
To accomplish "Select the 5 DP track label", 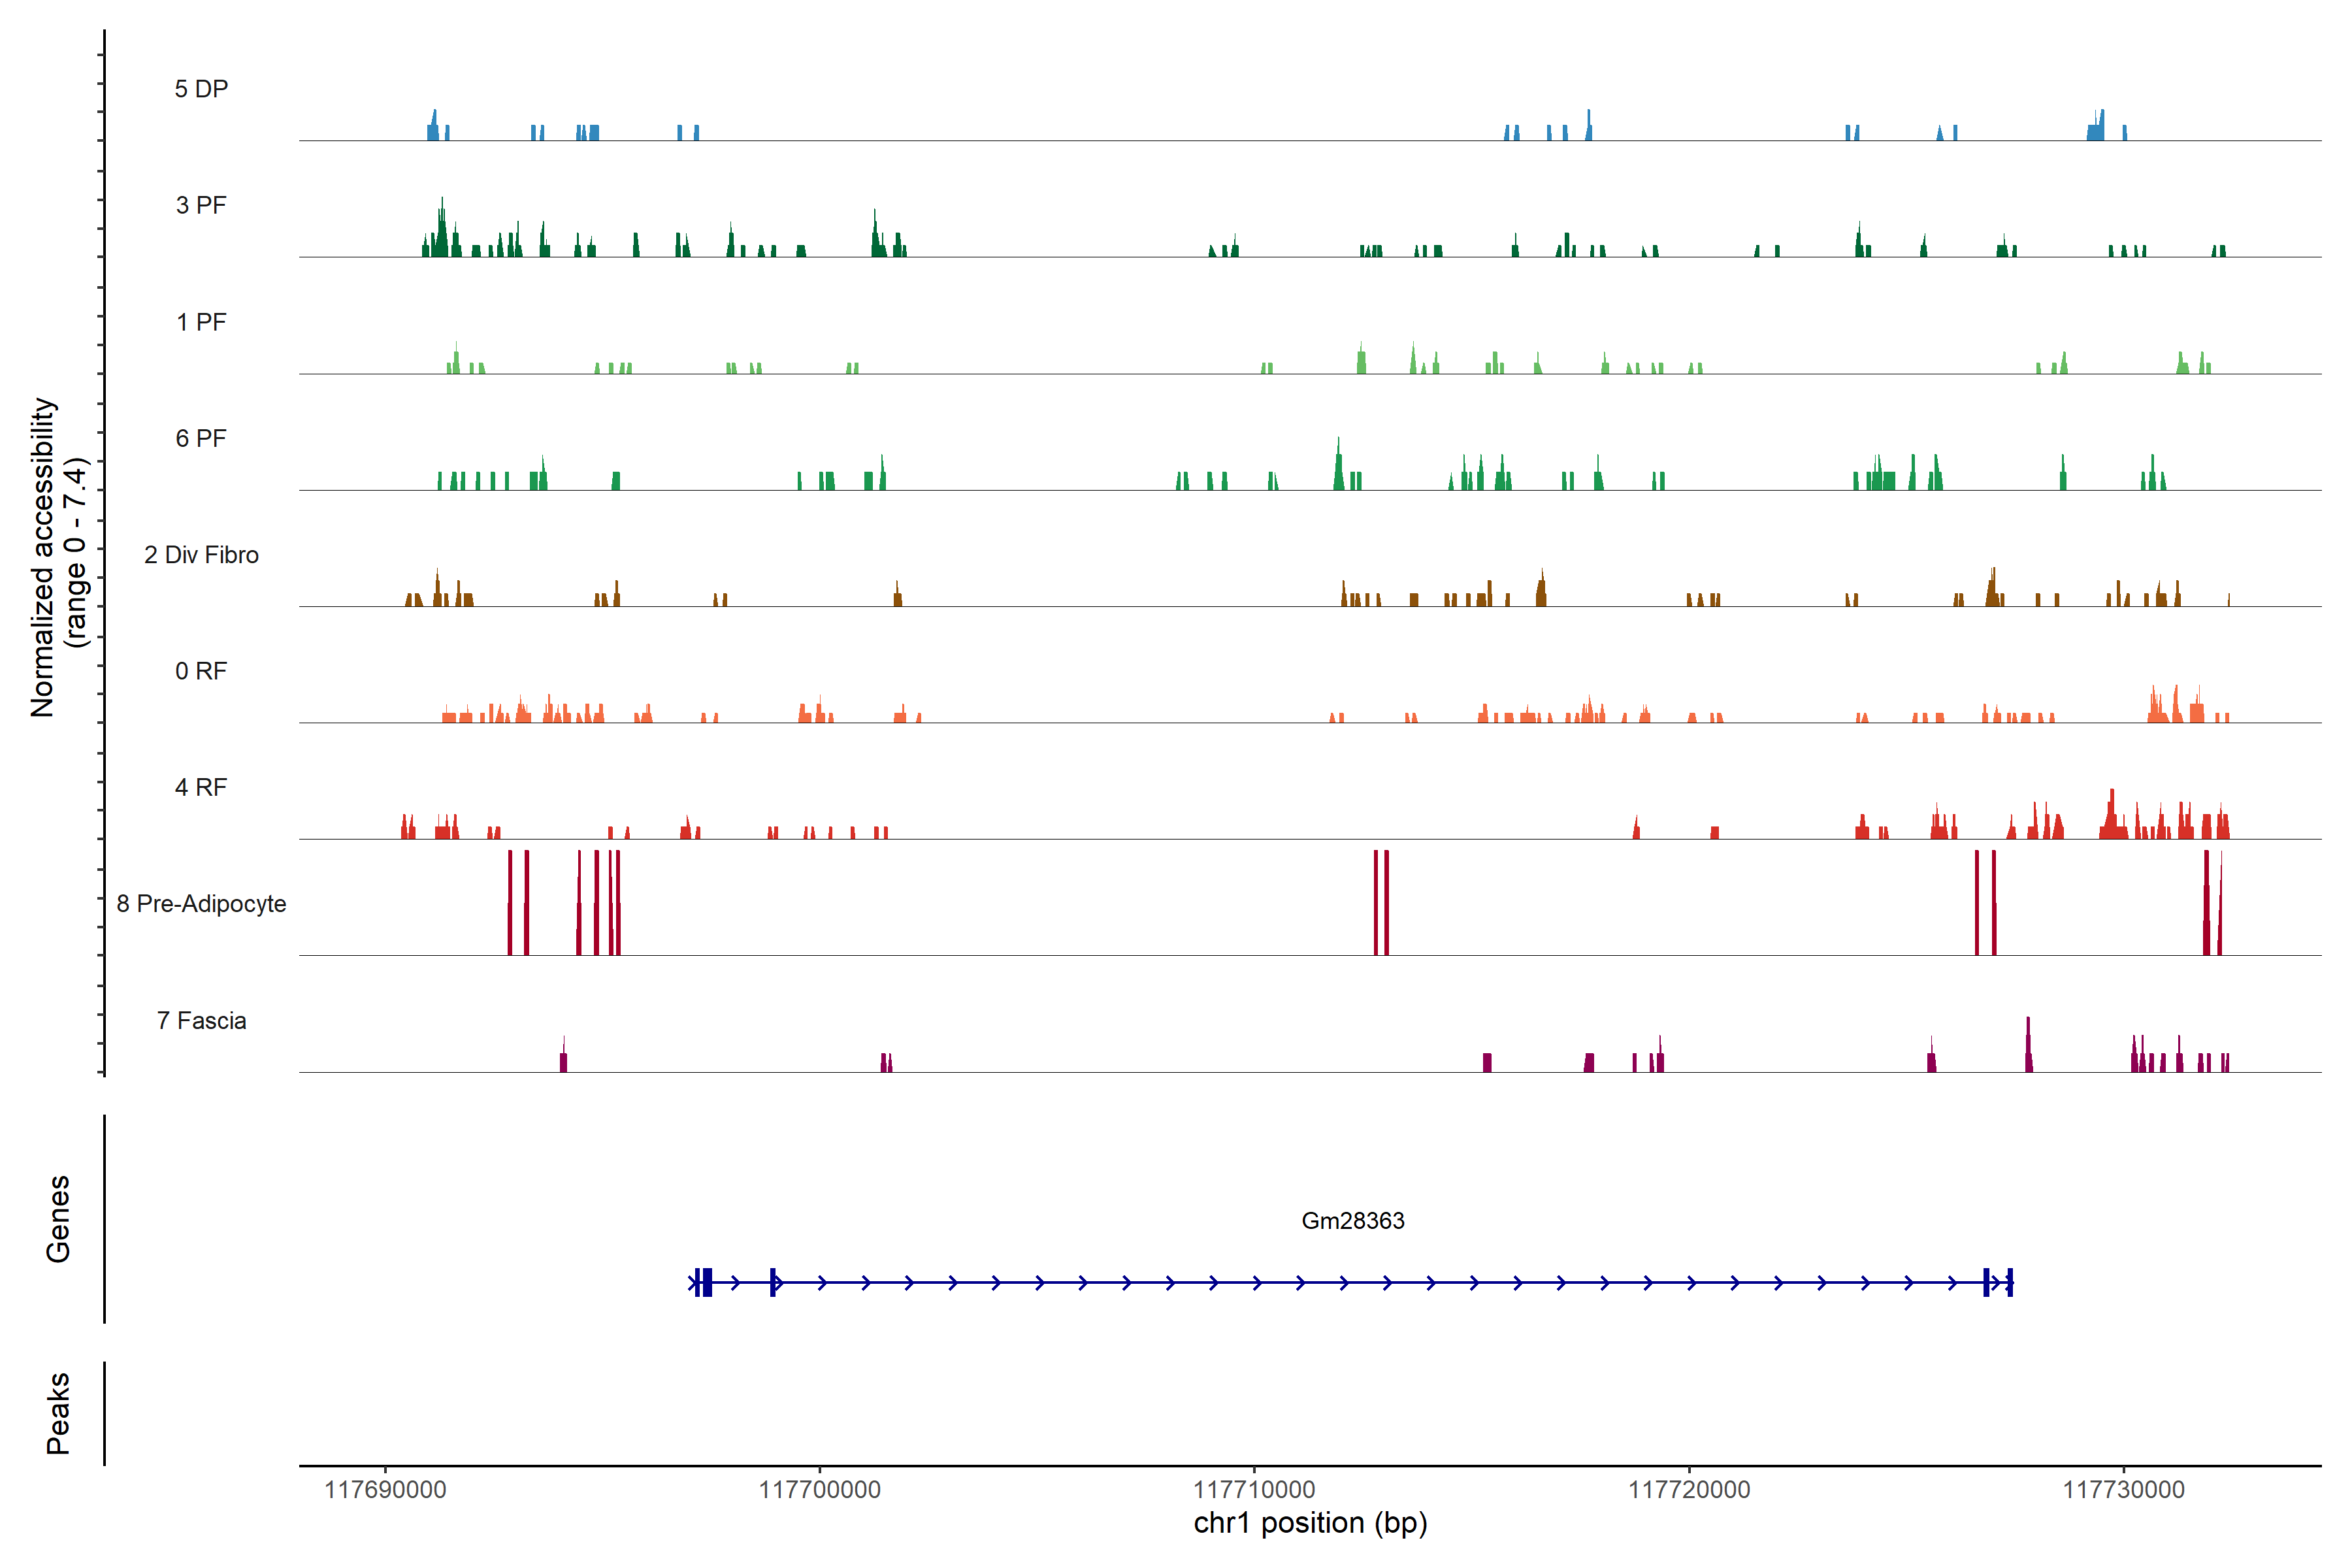I will 201,89.
